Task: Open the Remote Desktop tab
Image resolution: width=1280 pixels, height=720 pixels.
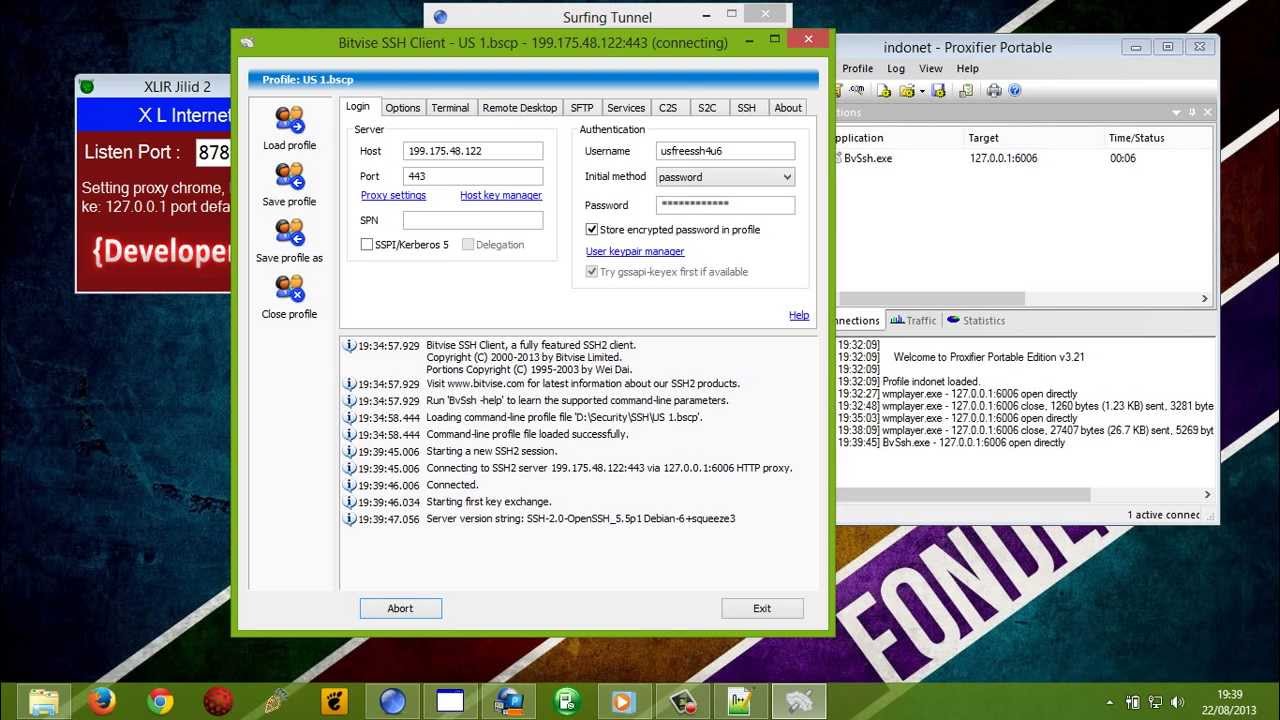Action: [520, 108]
